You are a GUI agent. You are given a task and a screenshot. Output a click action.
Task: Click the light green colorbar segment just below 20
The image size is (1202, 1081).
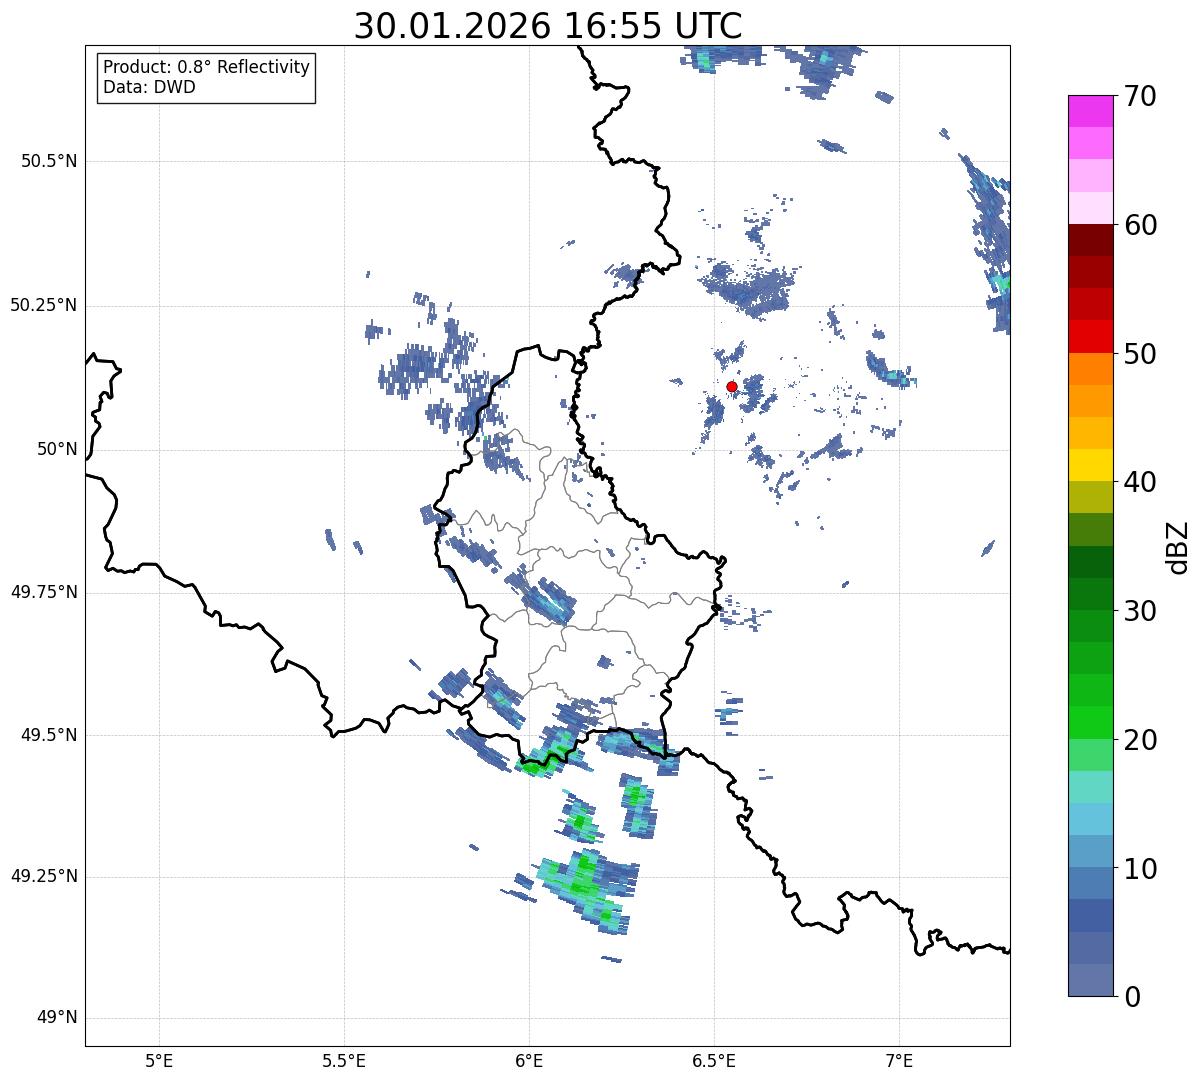pos(1090,755)
